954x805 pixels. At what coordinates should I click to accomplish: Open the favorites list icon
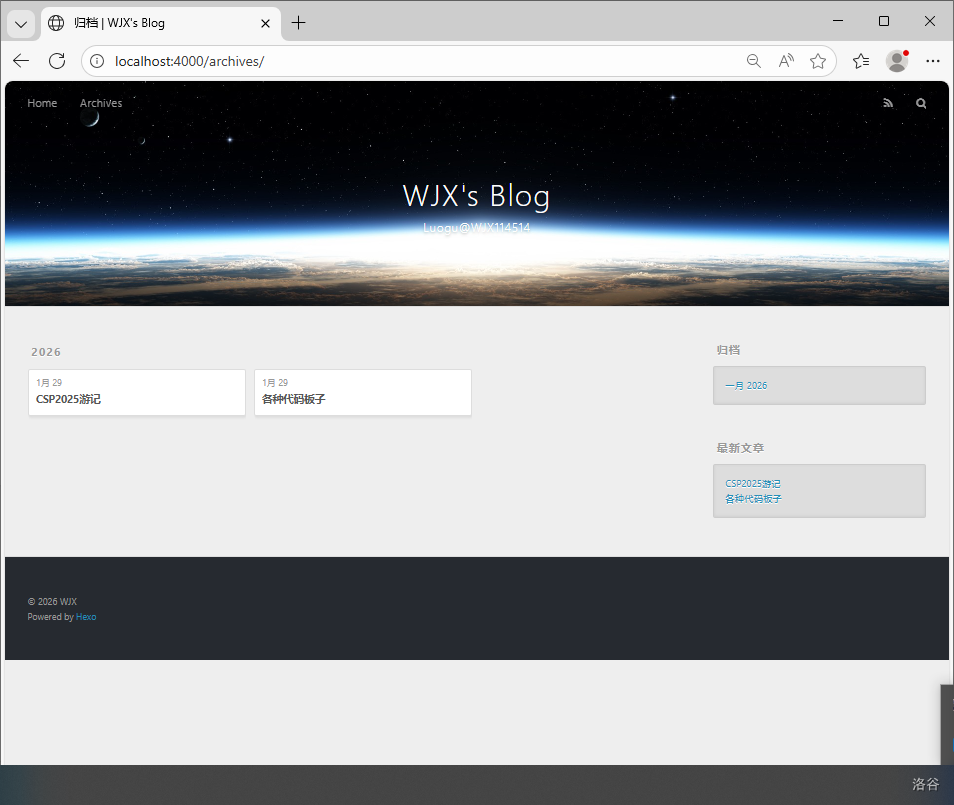tap(861, 61)
